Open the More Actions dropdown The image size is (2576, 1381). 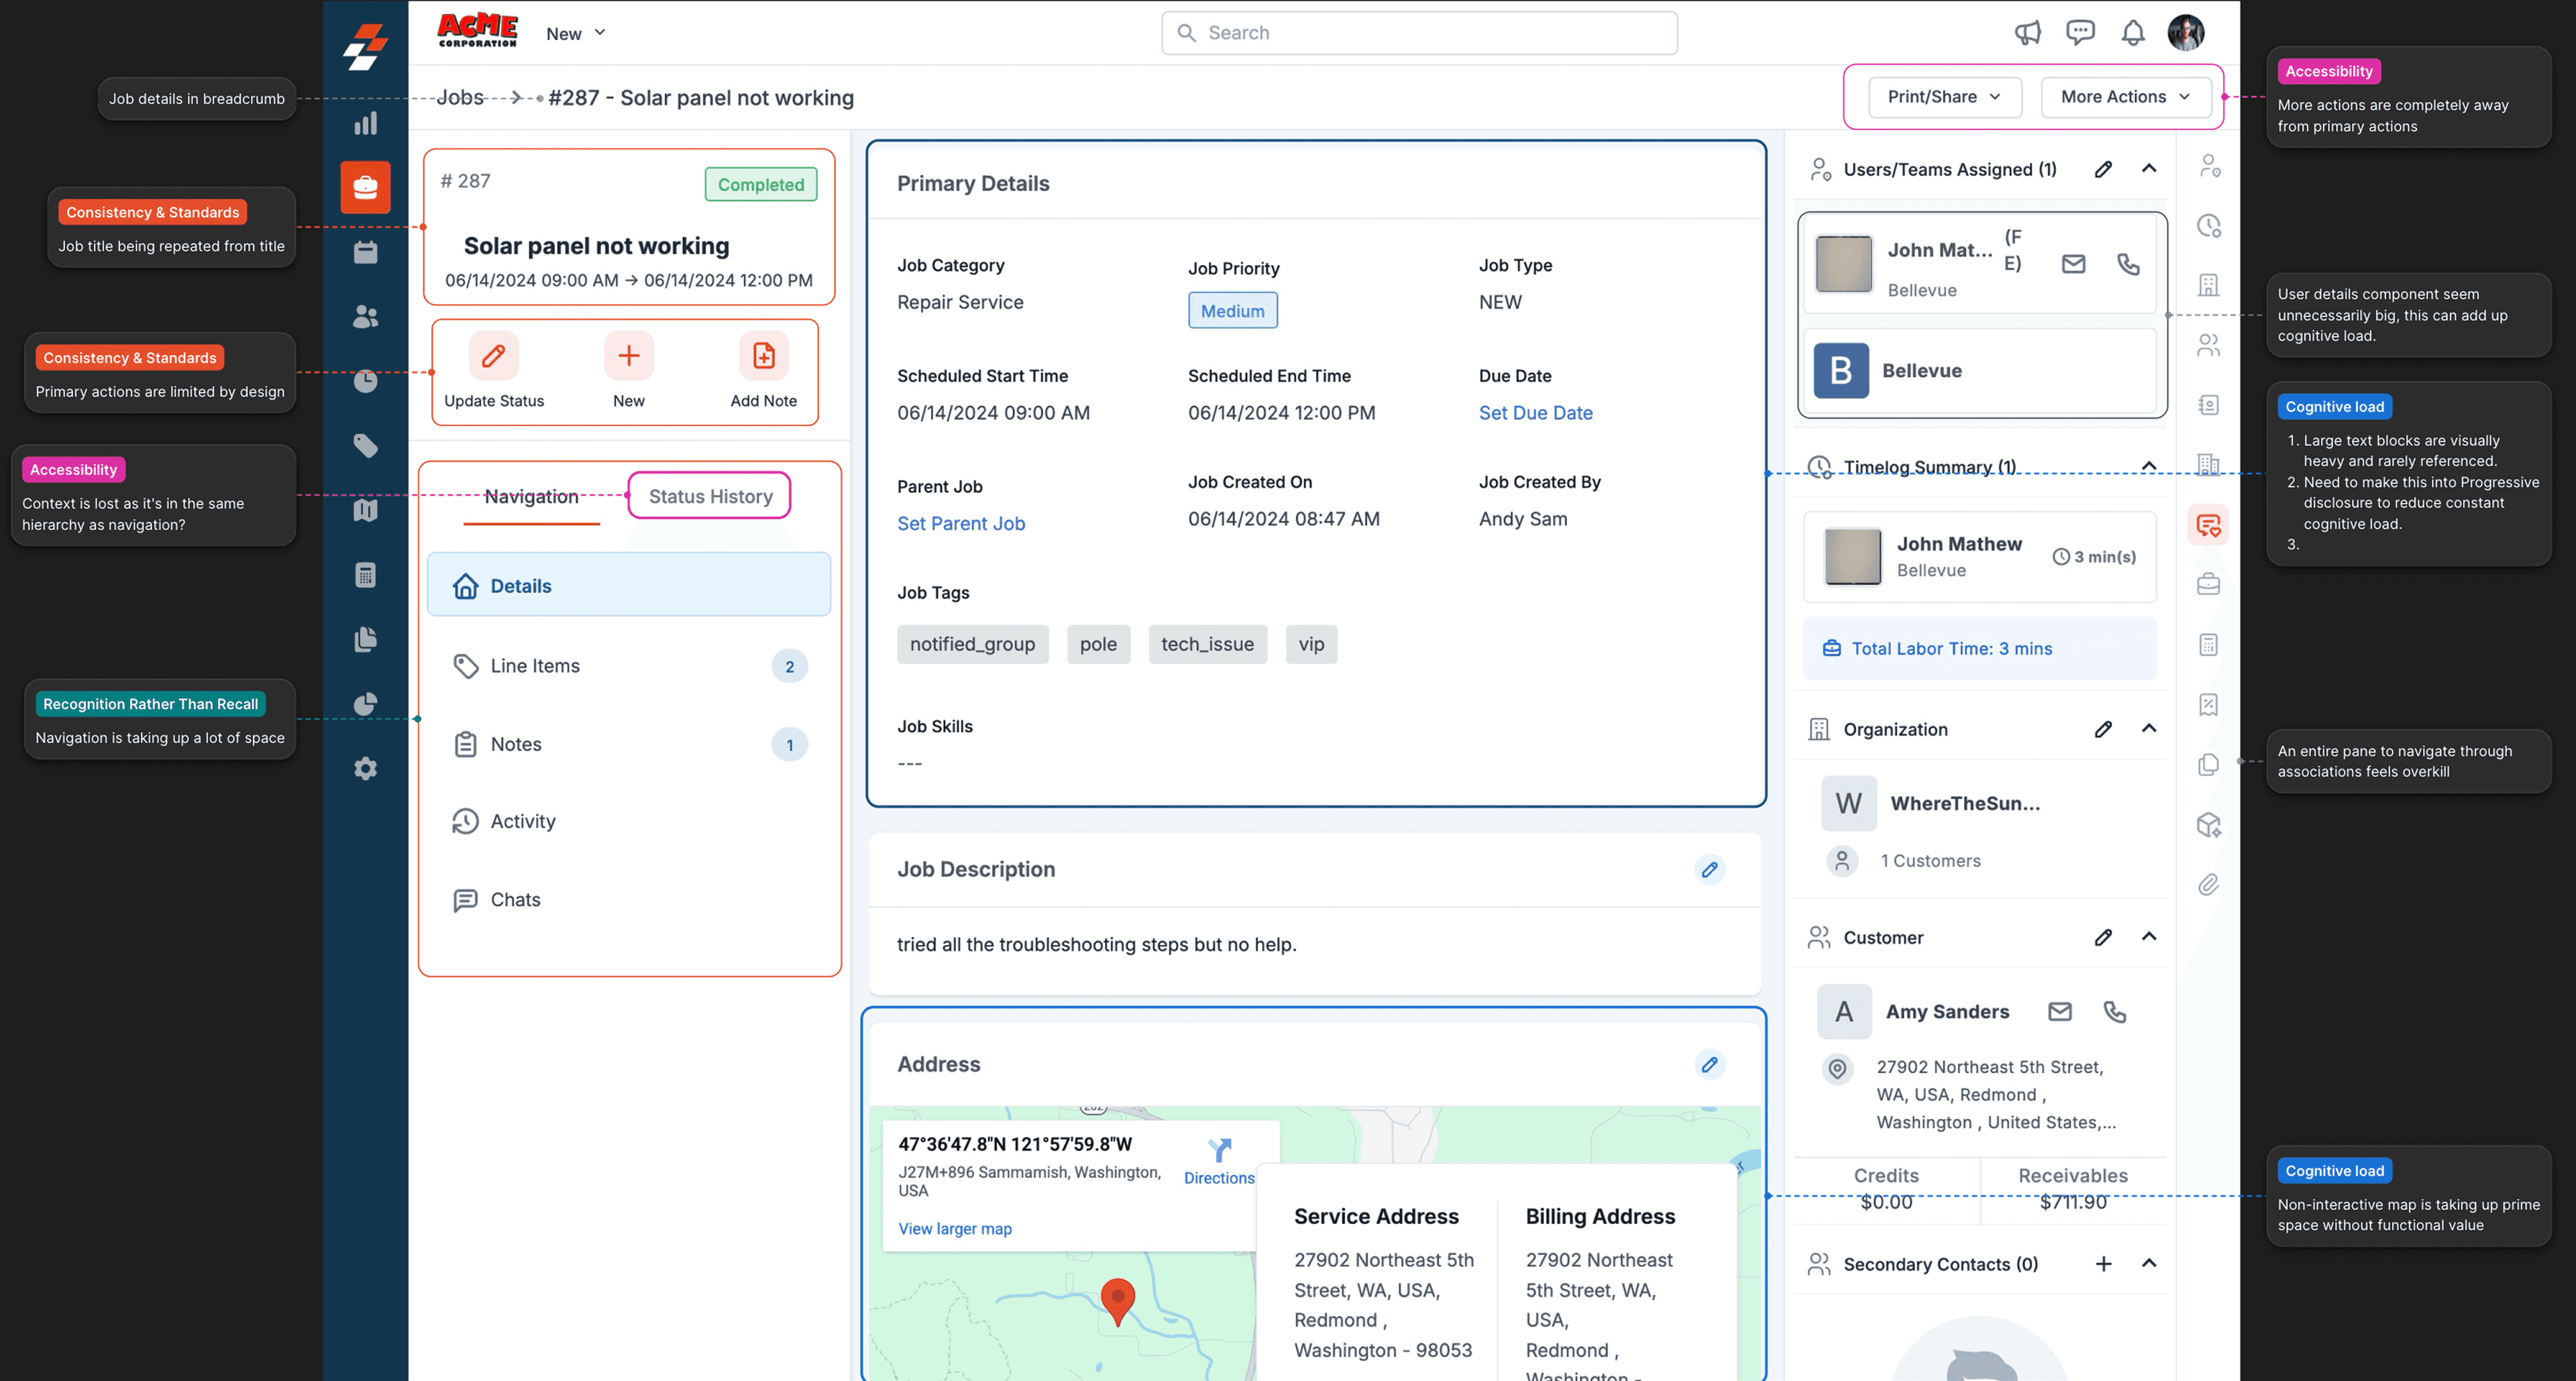click(2126, 97)
